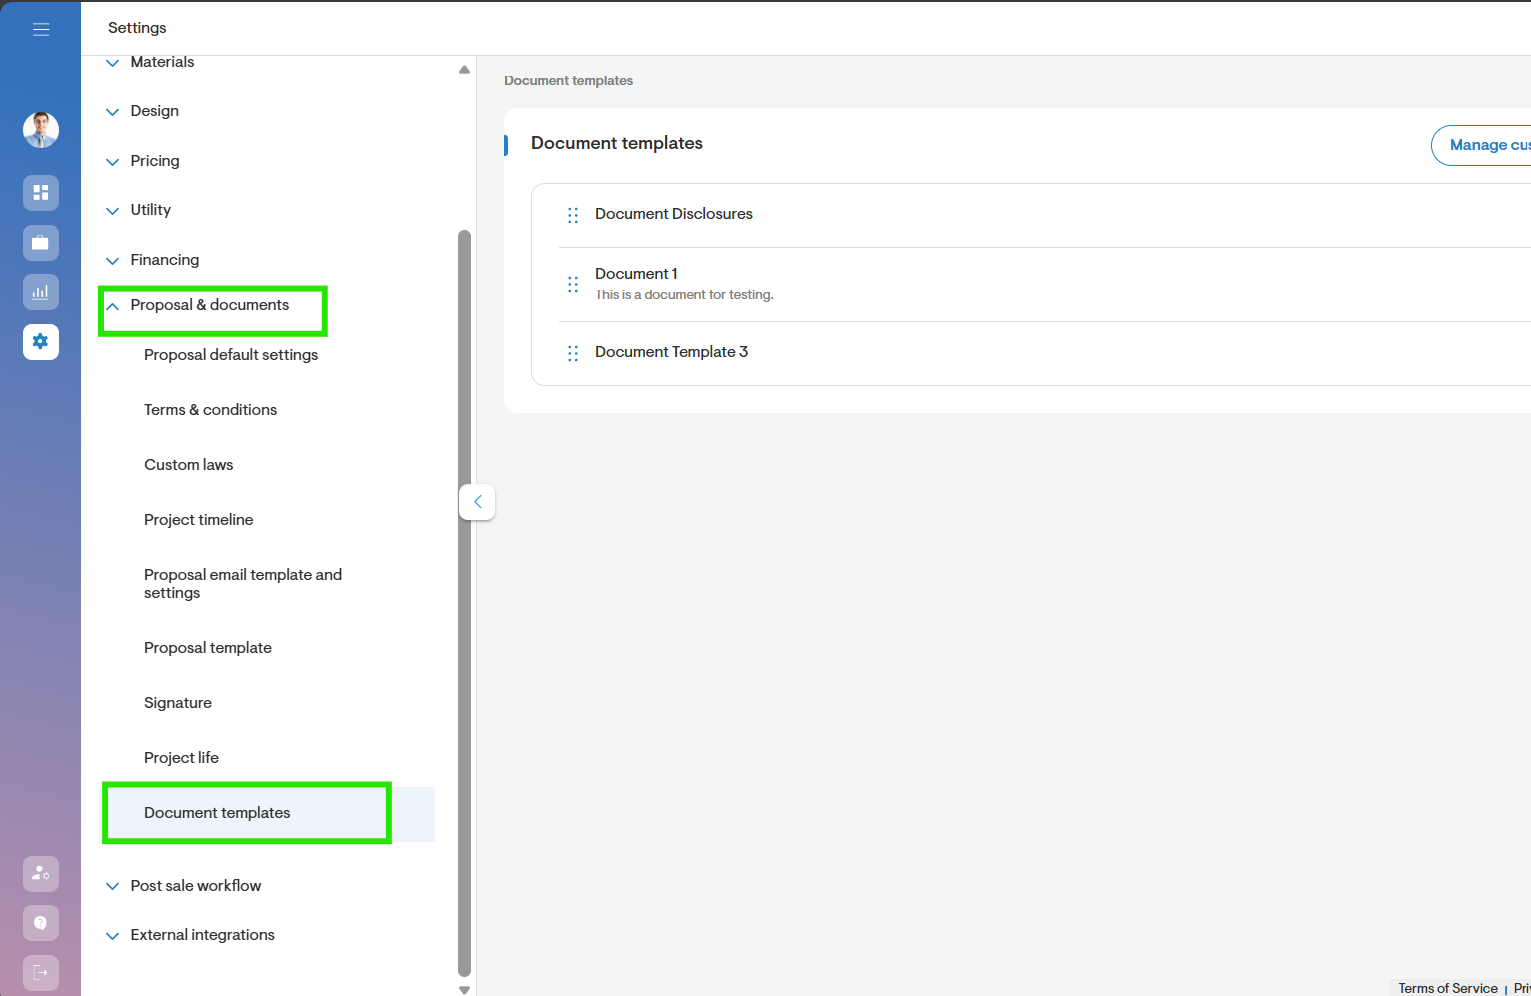Click the user profile avatar

click(41, 129)
